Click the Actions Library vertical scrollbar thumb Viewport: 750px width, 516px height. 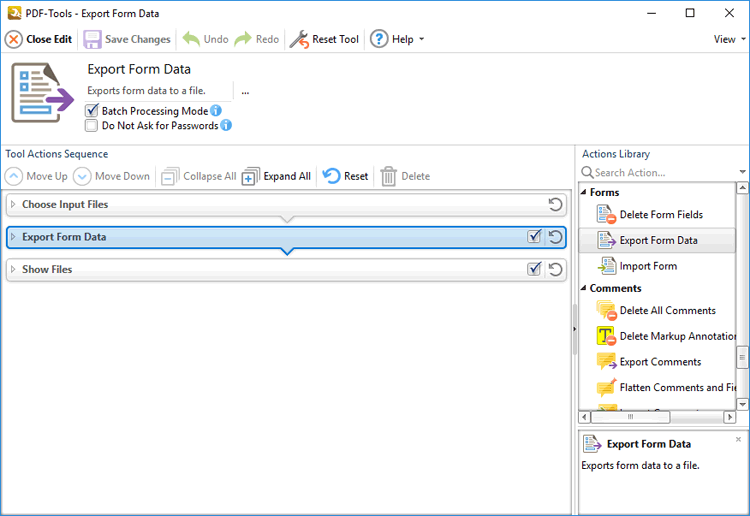742,358
